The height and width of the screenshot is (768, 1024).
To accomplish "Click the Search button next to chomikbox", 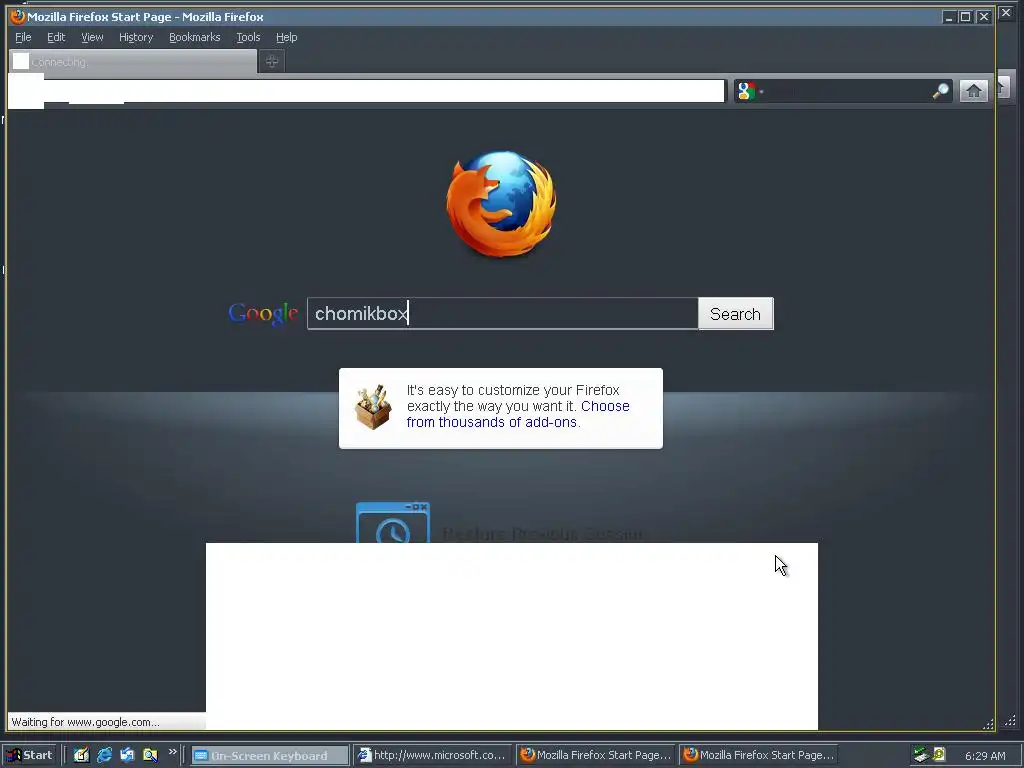I will point(735,314).
